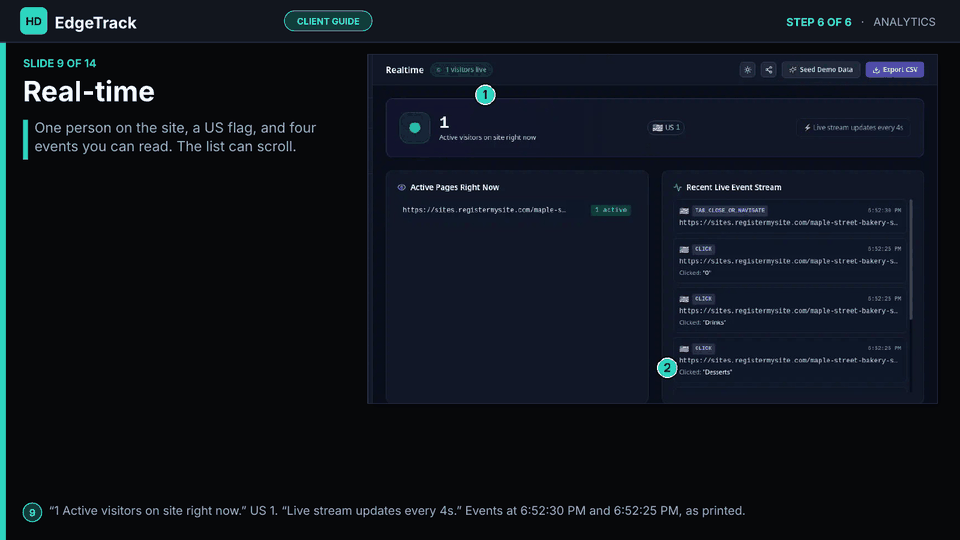960x540 pixels.
Task: Click the footnote number 9 circle
Action: (32, 512)
